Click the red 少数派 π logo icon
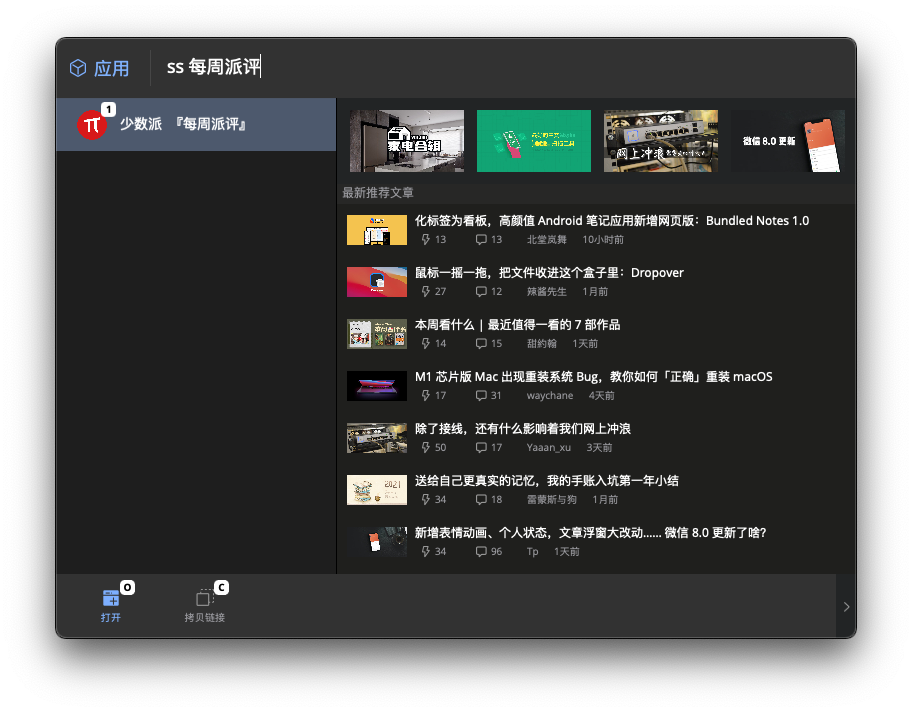 tap(92, 124)
